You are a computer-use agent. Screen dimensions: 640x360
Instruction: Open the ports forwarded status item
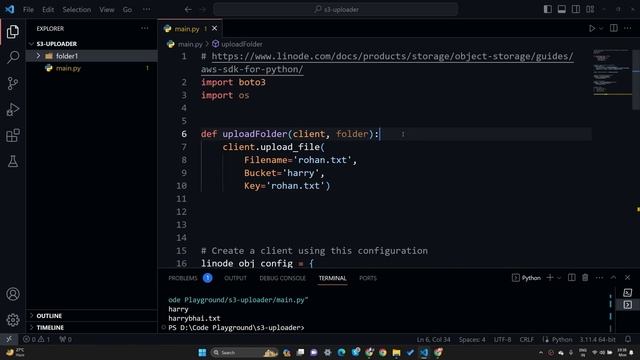[x=65, y=339]
